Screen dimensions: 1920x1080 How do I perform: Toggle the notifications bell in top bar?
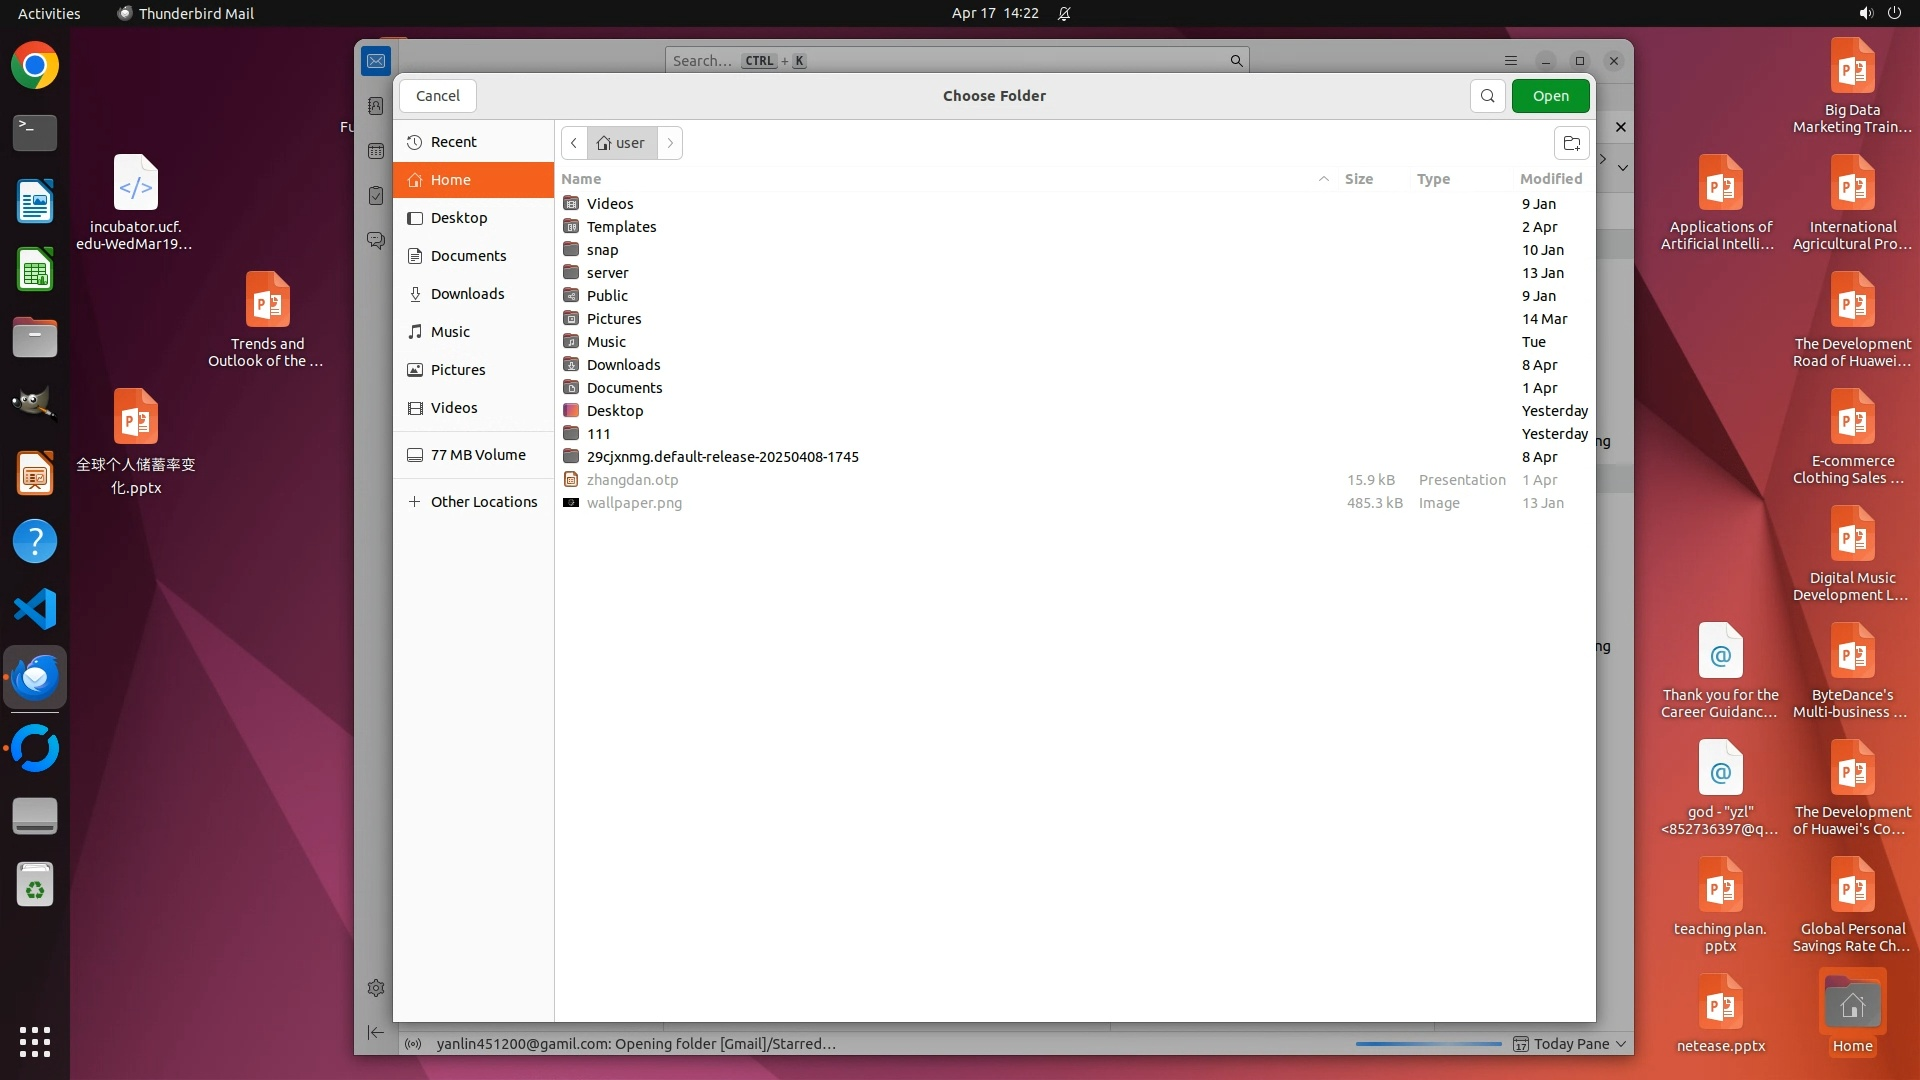(1064, 14)
